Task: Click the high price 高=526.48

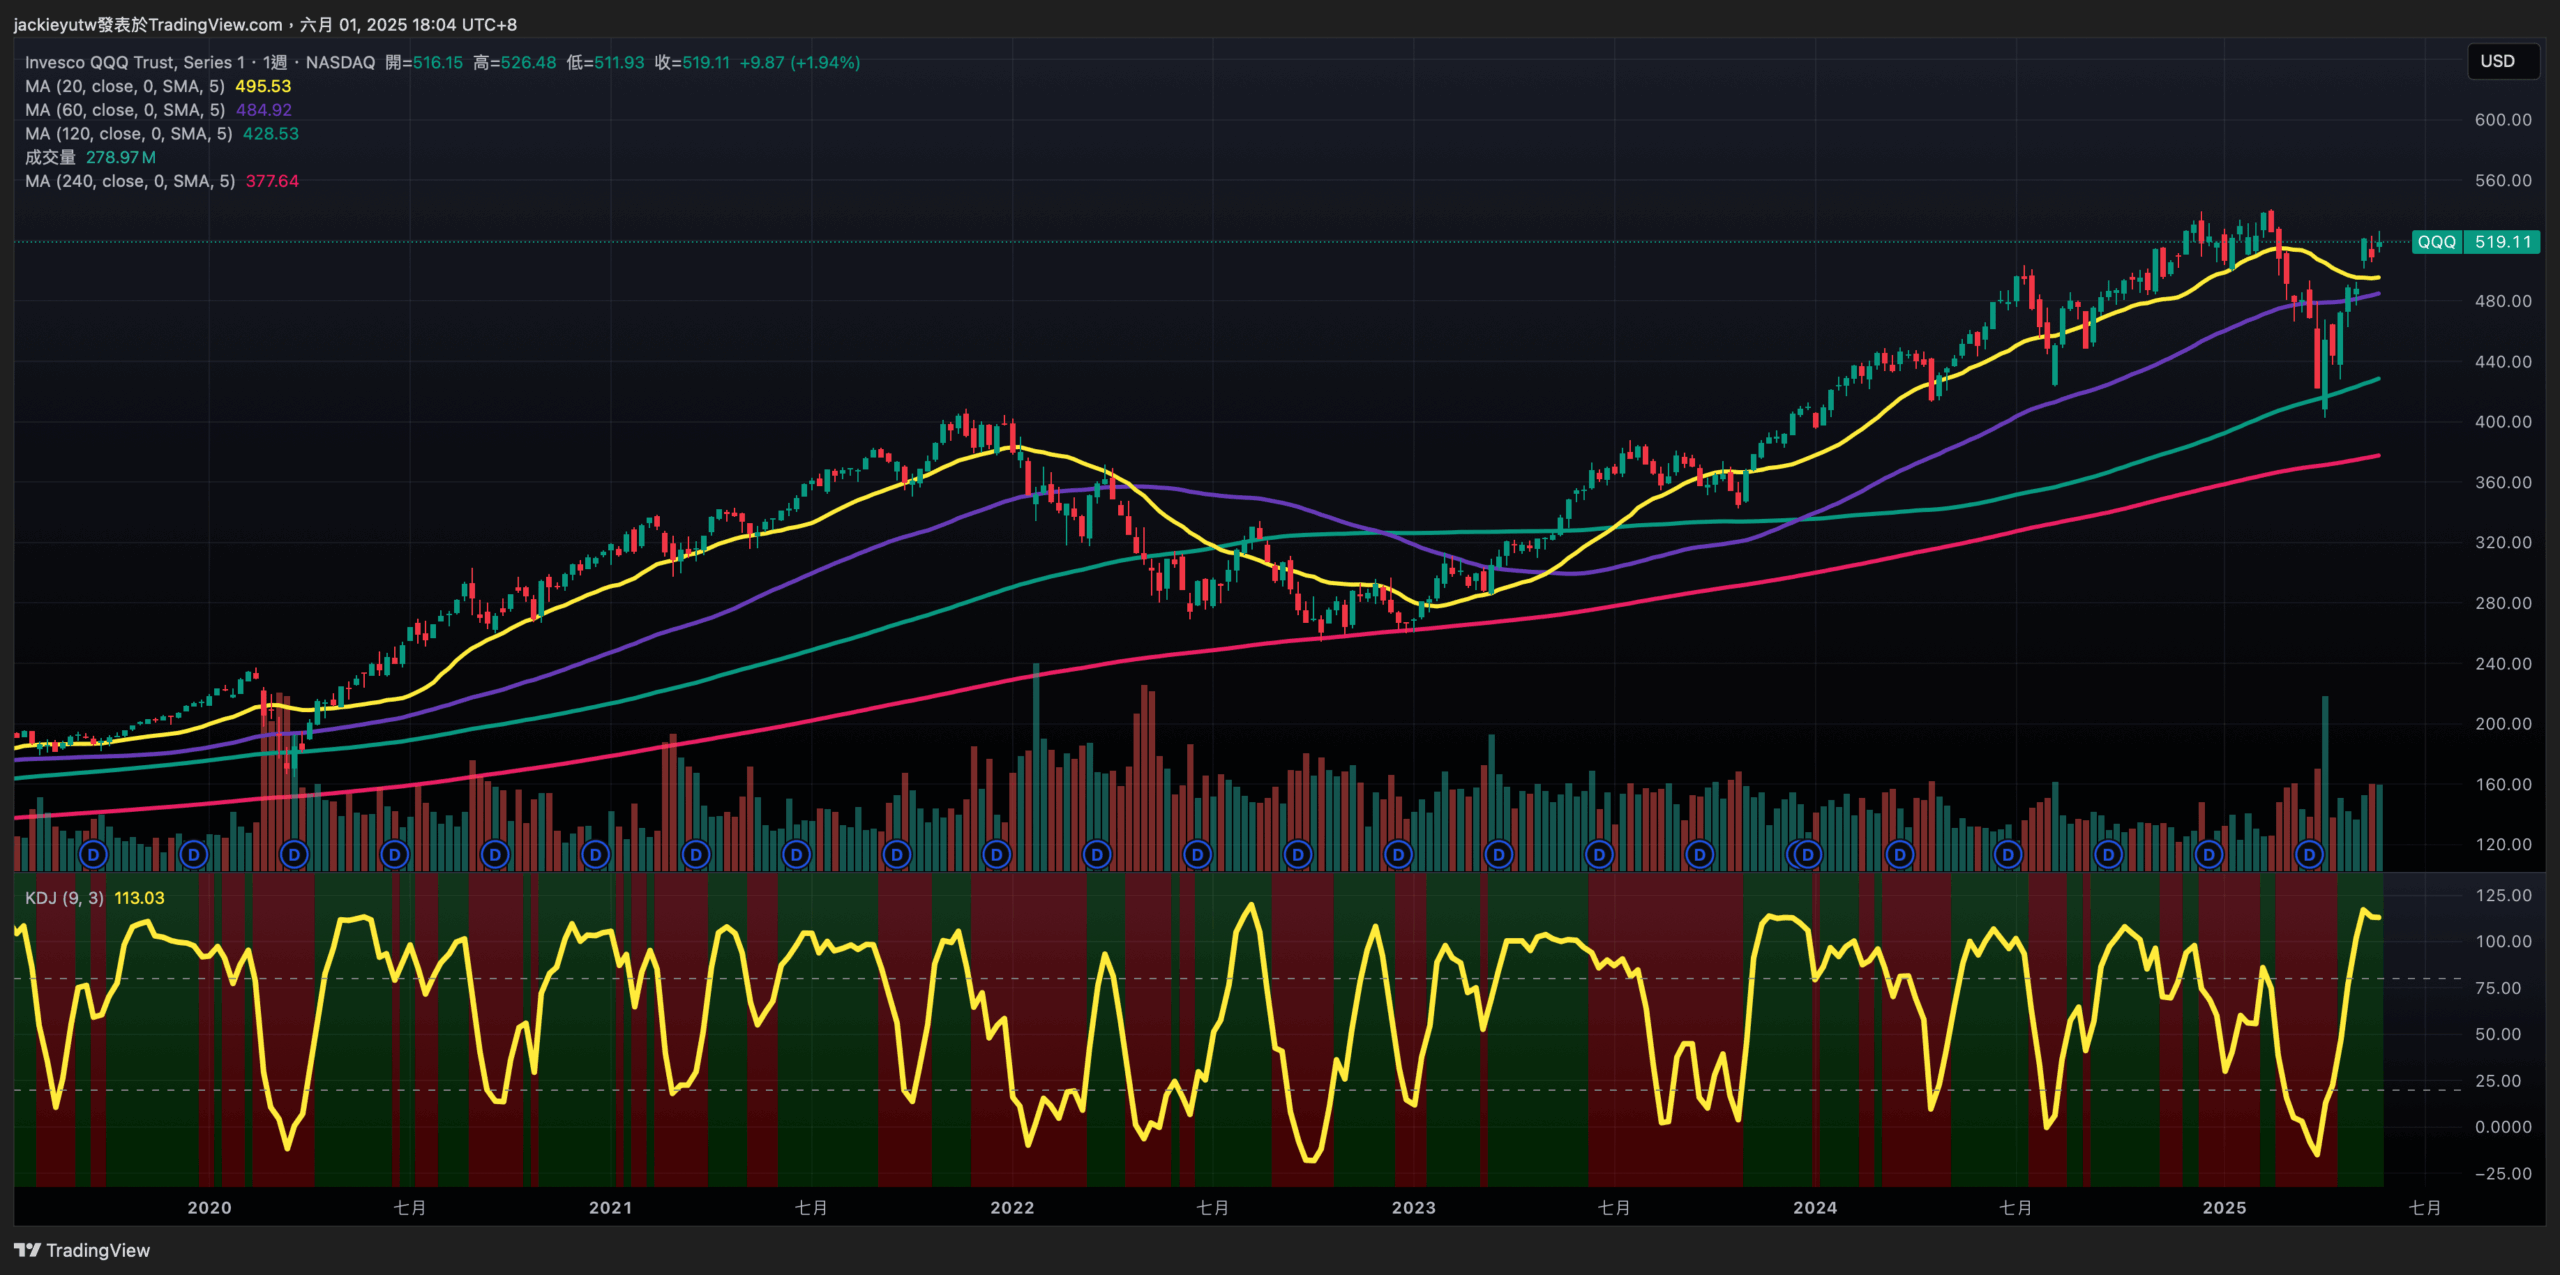Action: point(515,62)
